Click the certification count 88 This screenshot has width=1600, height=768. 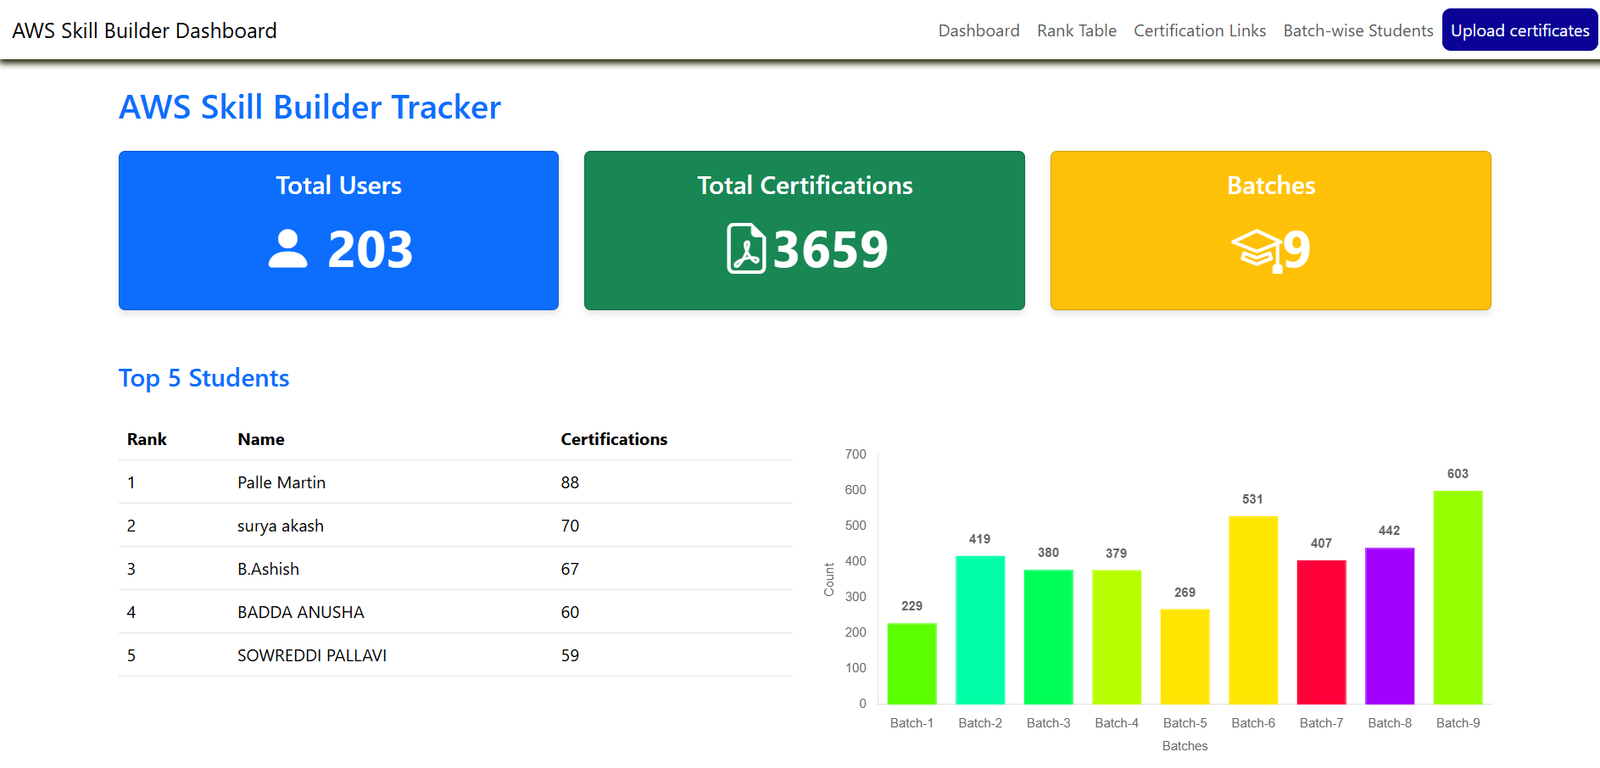pos(570,482)
